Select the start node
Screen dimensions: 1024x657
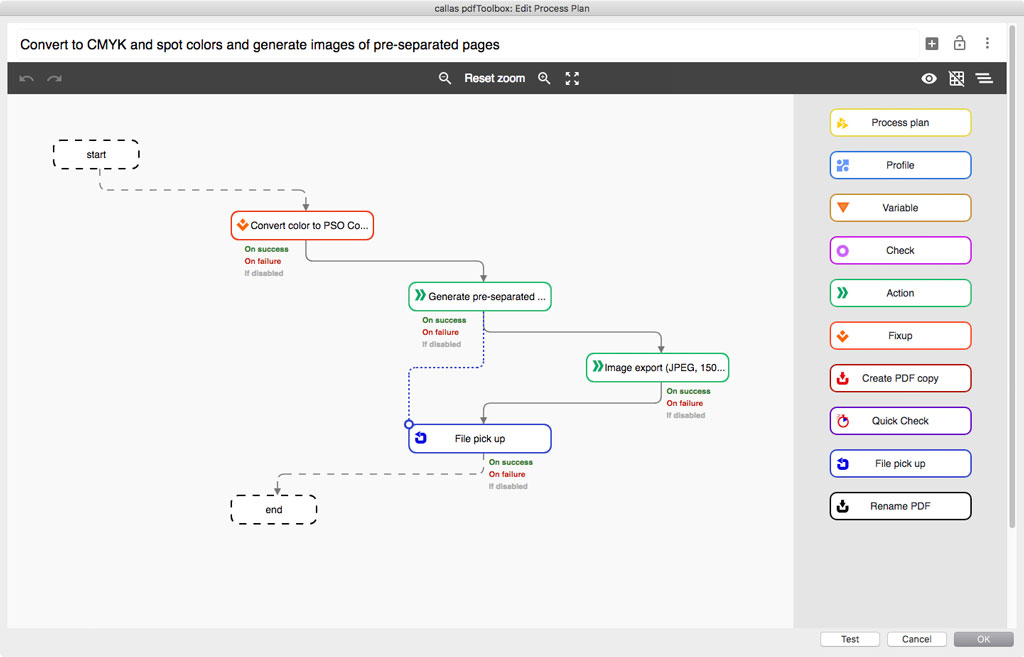pyautogui.click(x=96, y=155)
